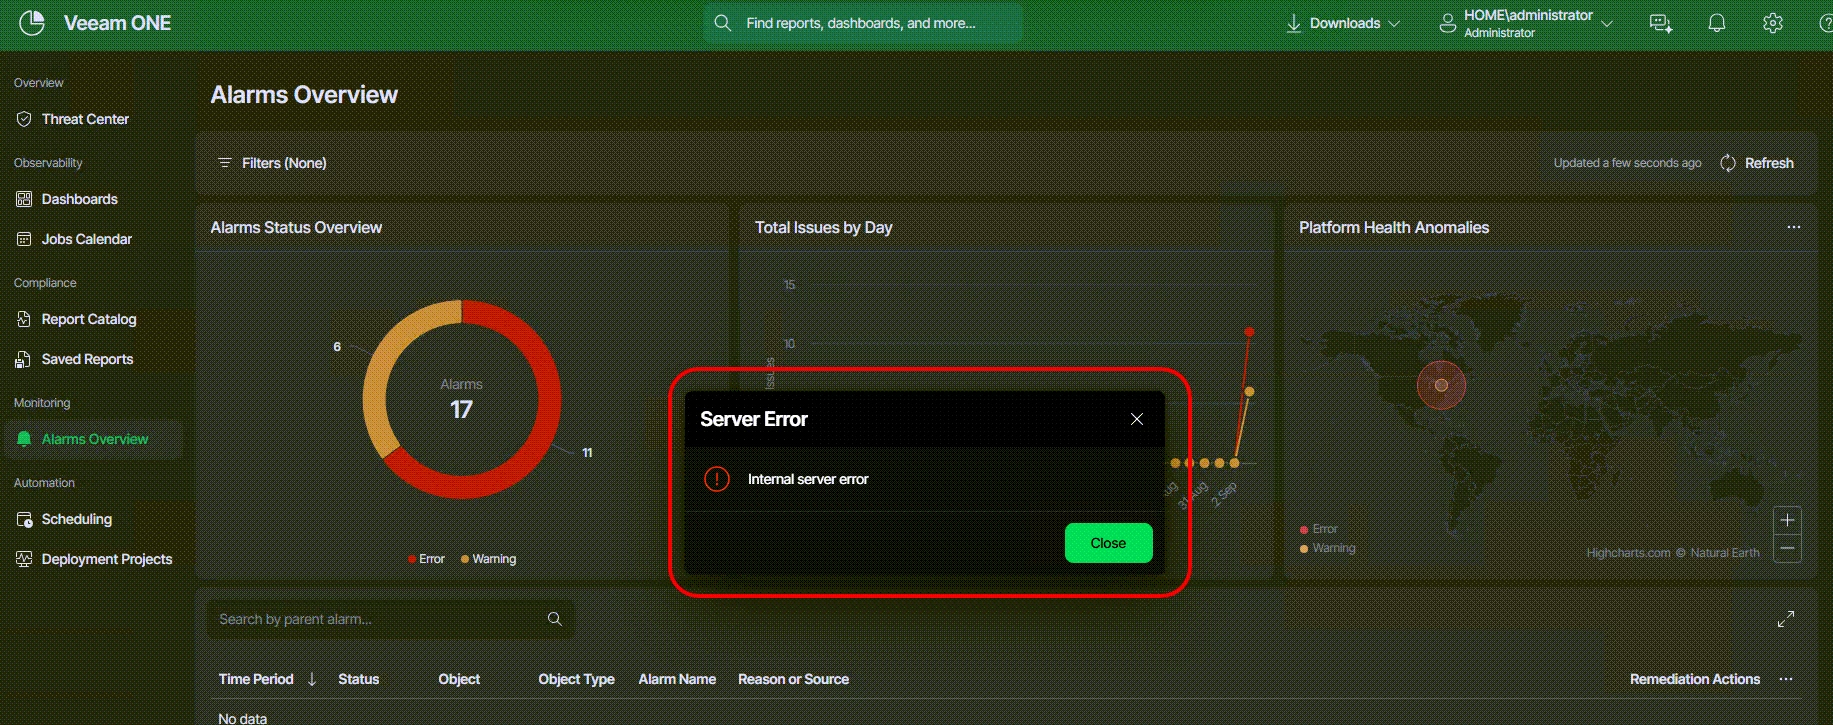Image resolution: width=1833 pixels, height=725 pixels.
Task: Open the notifications bell
Action: (1717, 23)
